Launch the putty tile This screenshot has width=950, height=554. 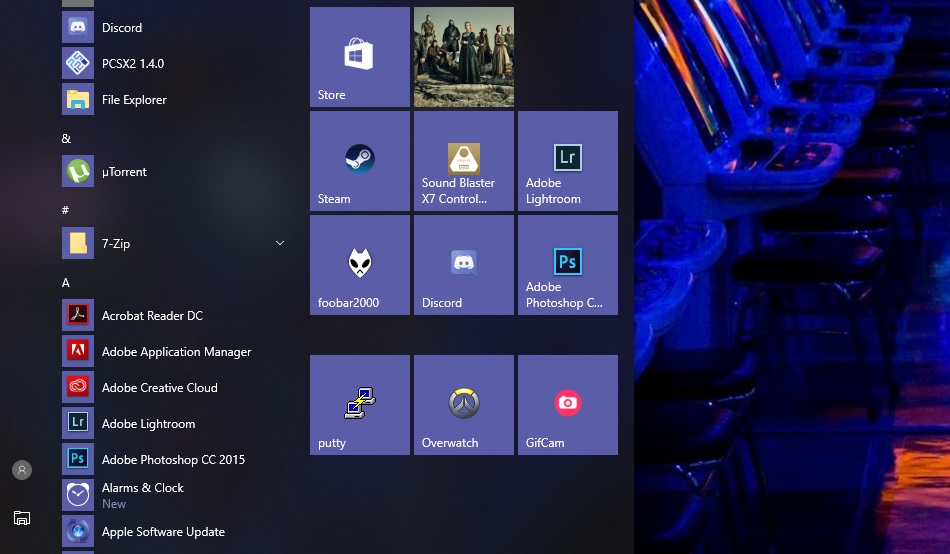pos(360,405)
